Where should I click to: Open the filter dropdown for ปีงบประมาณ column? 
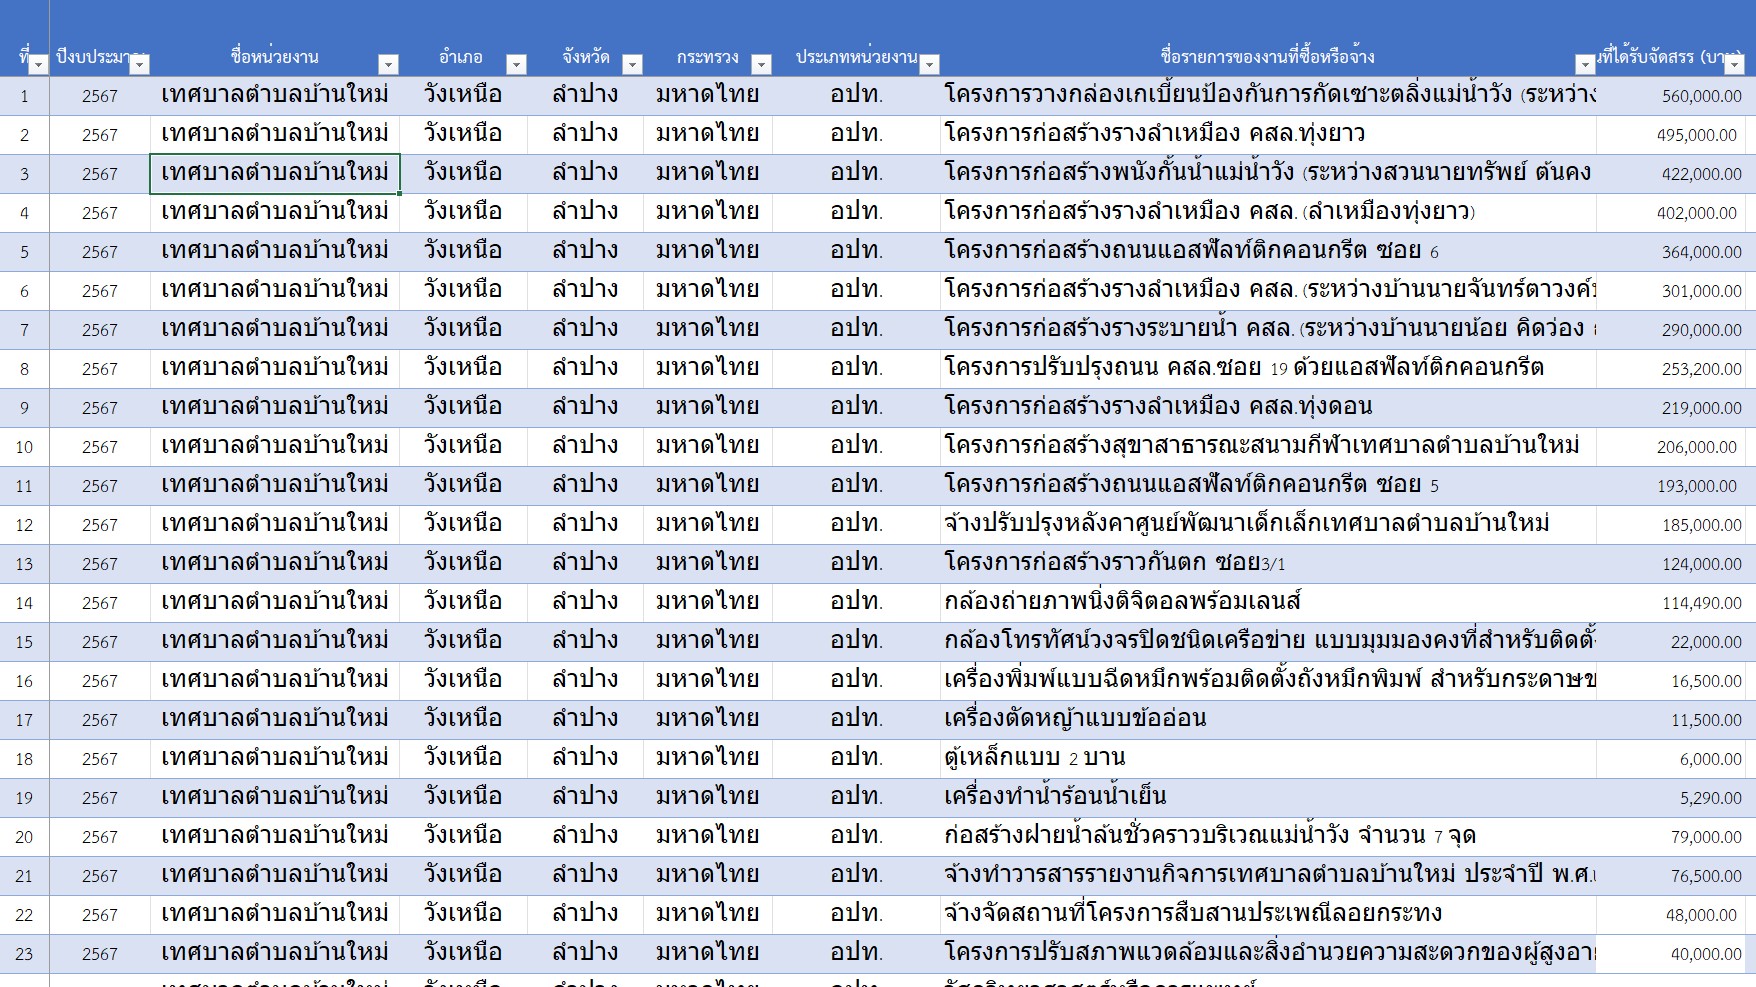pyautogui.click(x=140, y=65)
